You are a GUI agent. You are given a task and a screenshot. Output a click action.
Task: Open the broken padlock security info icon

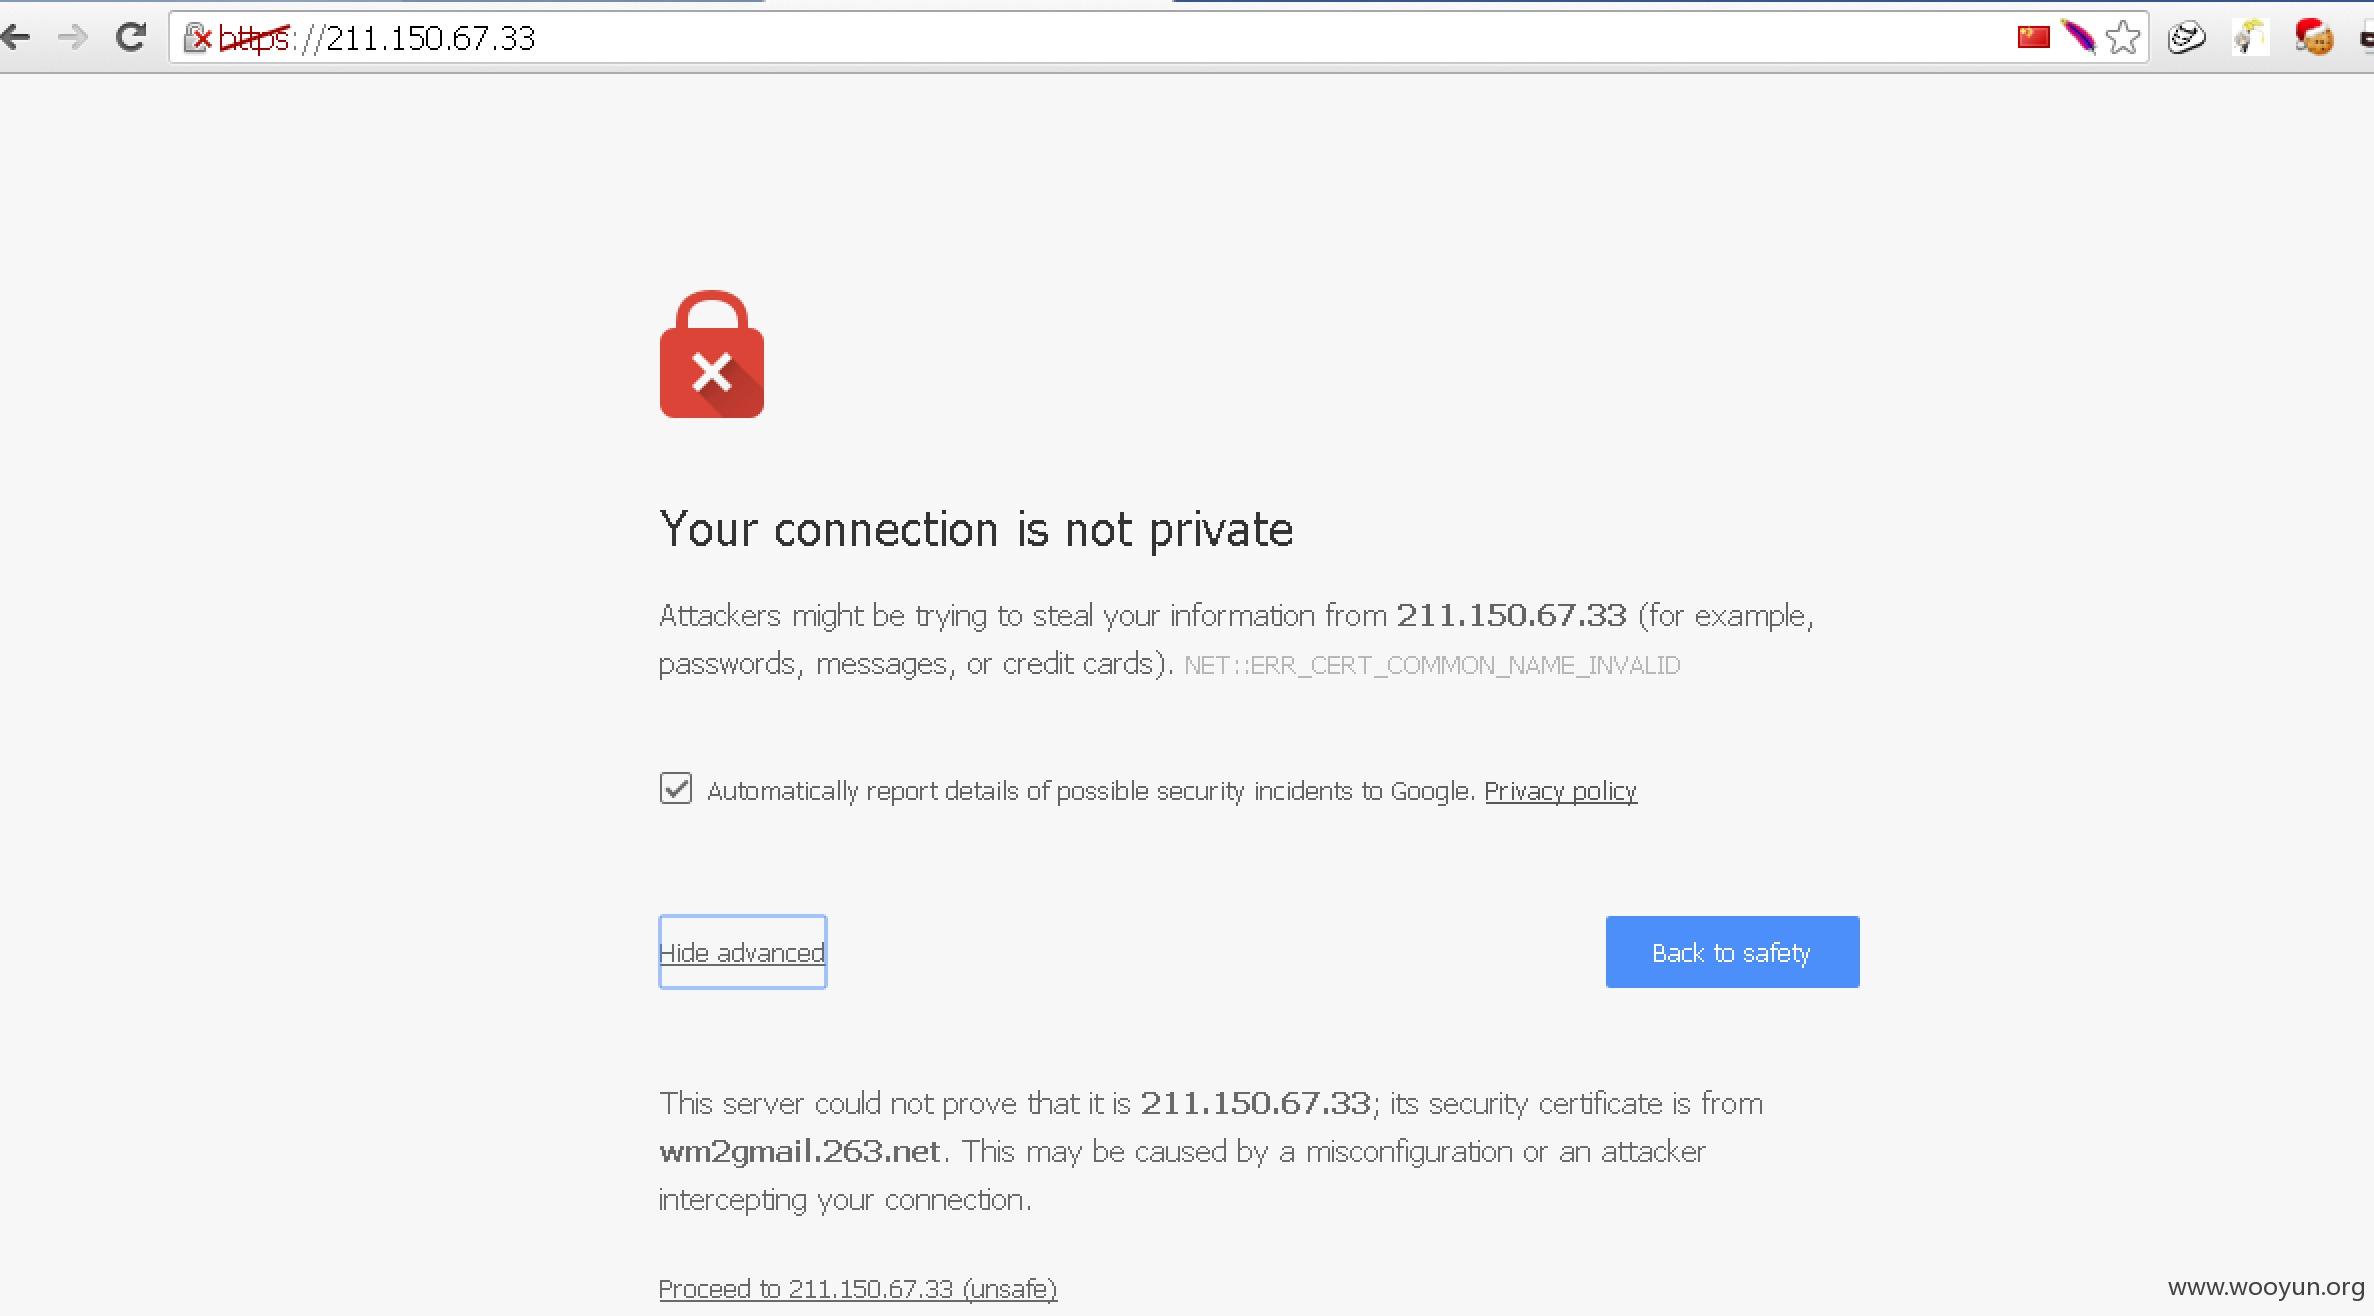point(198,38)
